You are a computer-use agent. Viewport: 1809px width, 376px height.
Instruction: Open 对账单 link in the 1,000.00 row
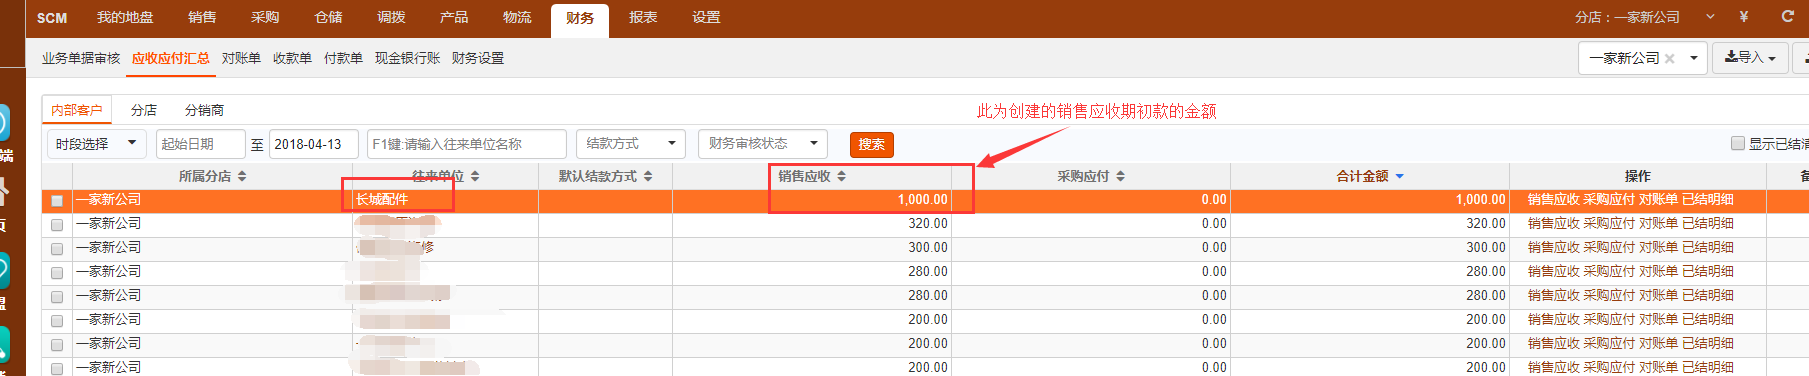(1658, 200)
